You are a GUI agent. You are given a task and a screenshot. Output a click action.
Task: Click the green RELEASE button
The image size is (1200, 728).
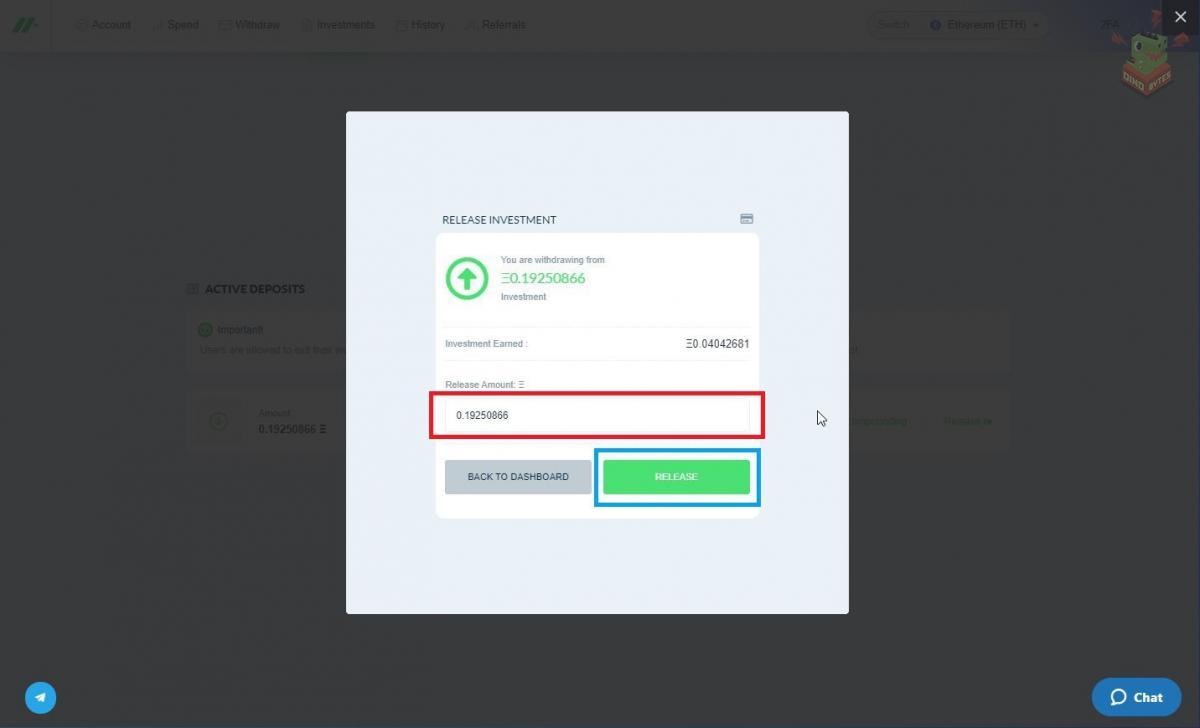[676, 477]
